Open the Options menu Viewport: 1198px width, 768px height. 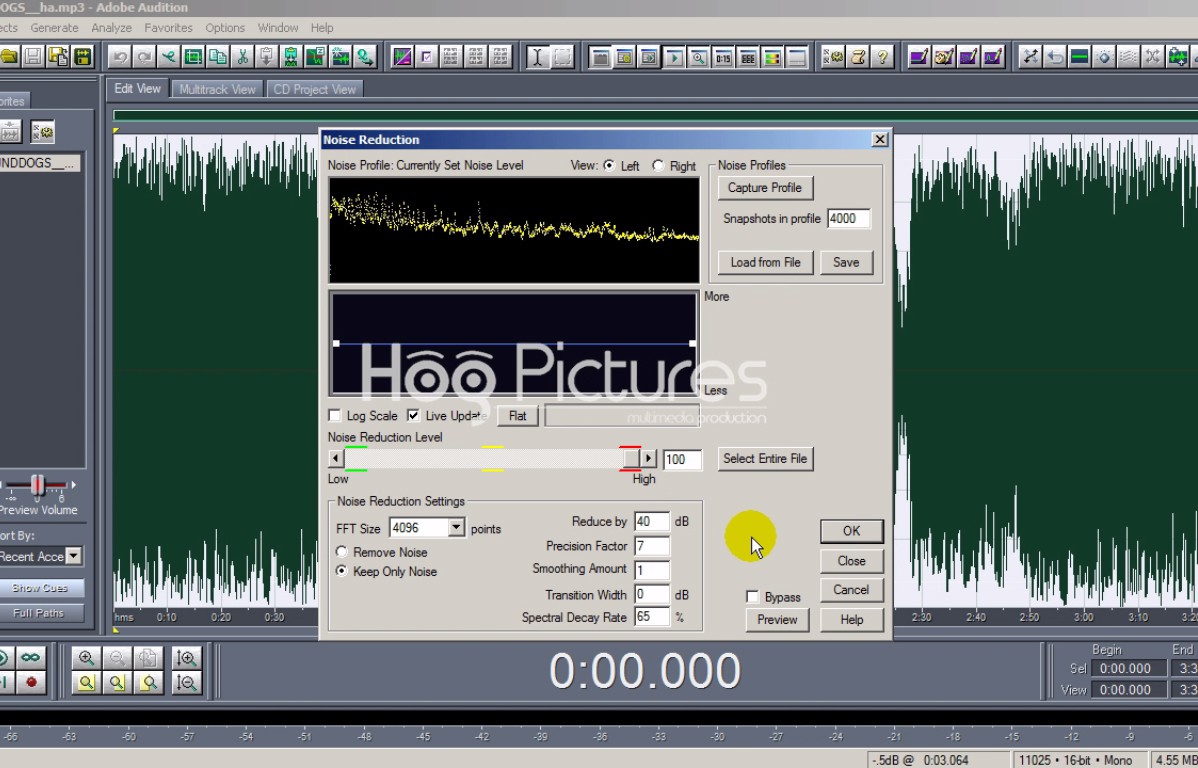pos(225,28)
